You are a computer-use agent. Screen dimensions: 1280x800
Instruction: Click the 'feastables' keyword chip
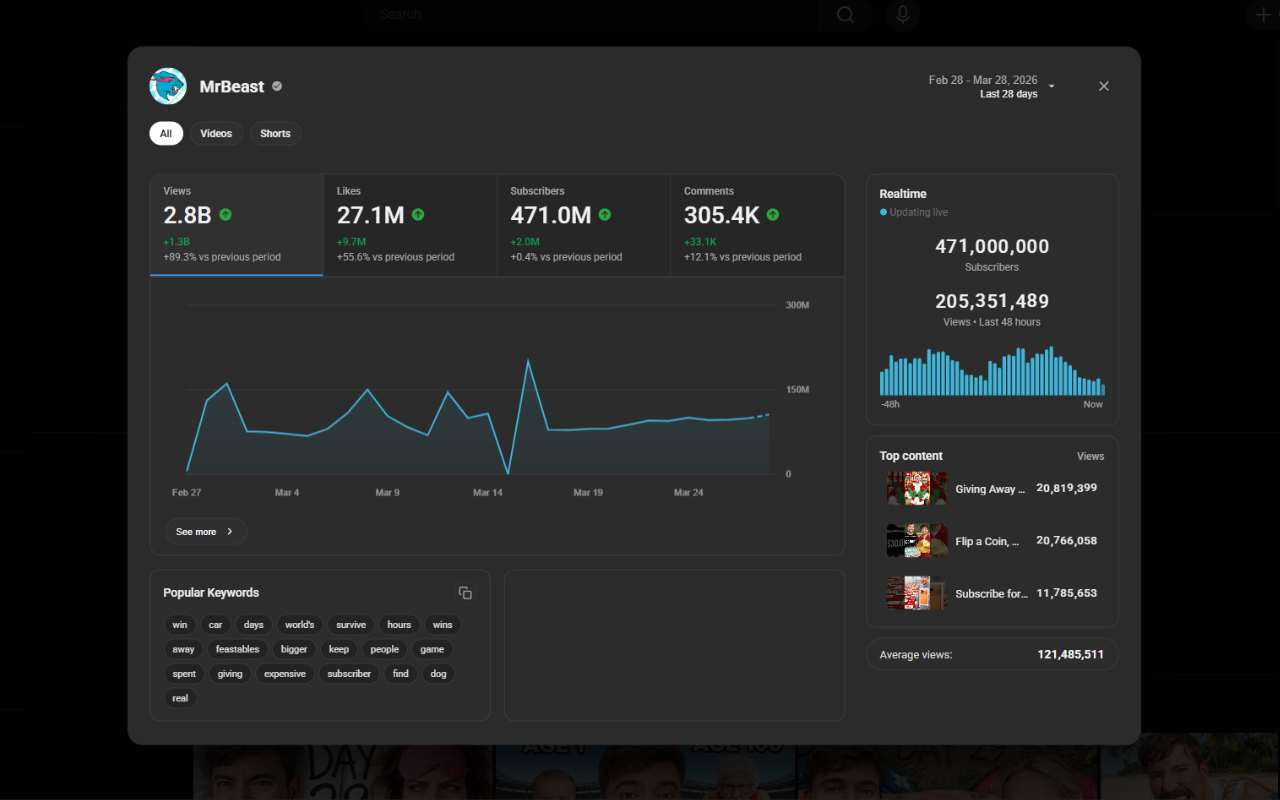[x=238, y=649]
